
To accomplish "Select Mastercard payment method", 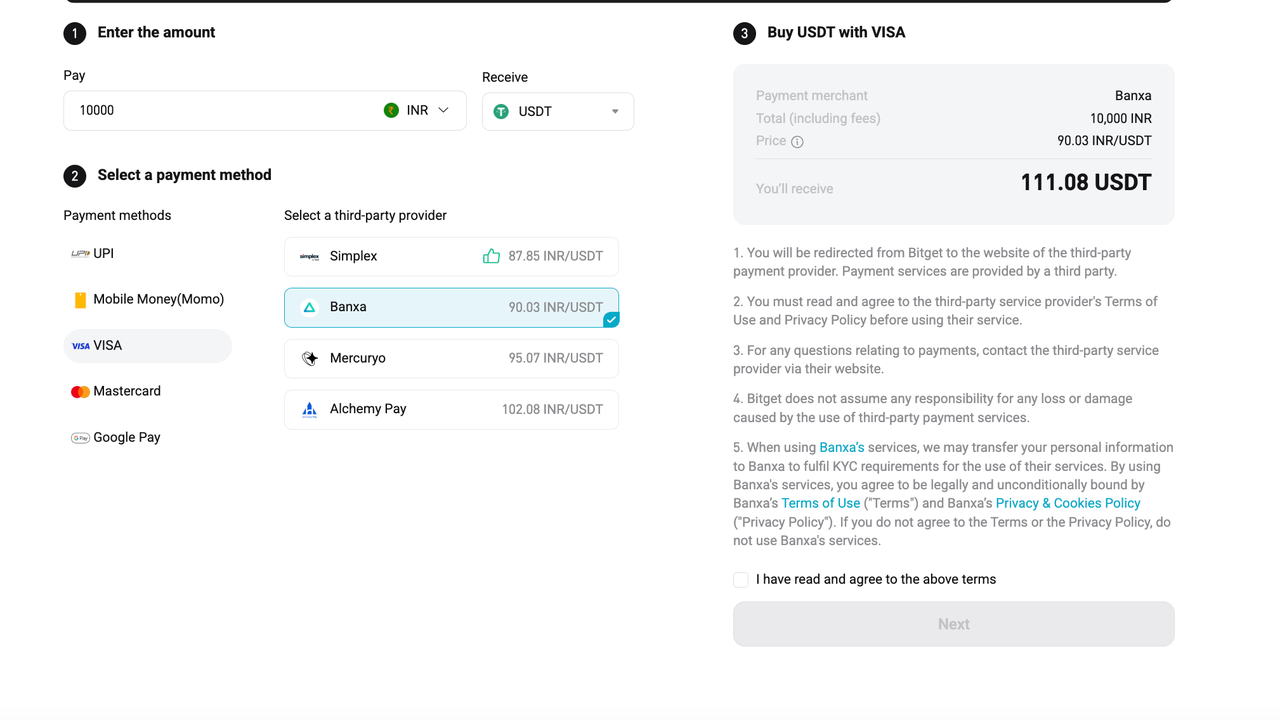I will click(x=148, y=392).
